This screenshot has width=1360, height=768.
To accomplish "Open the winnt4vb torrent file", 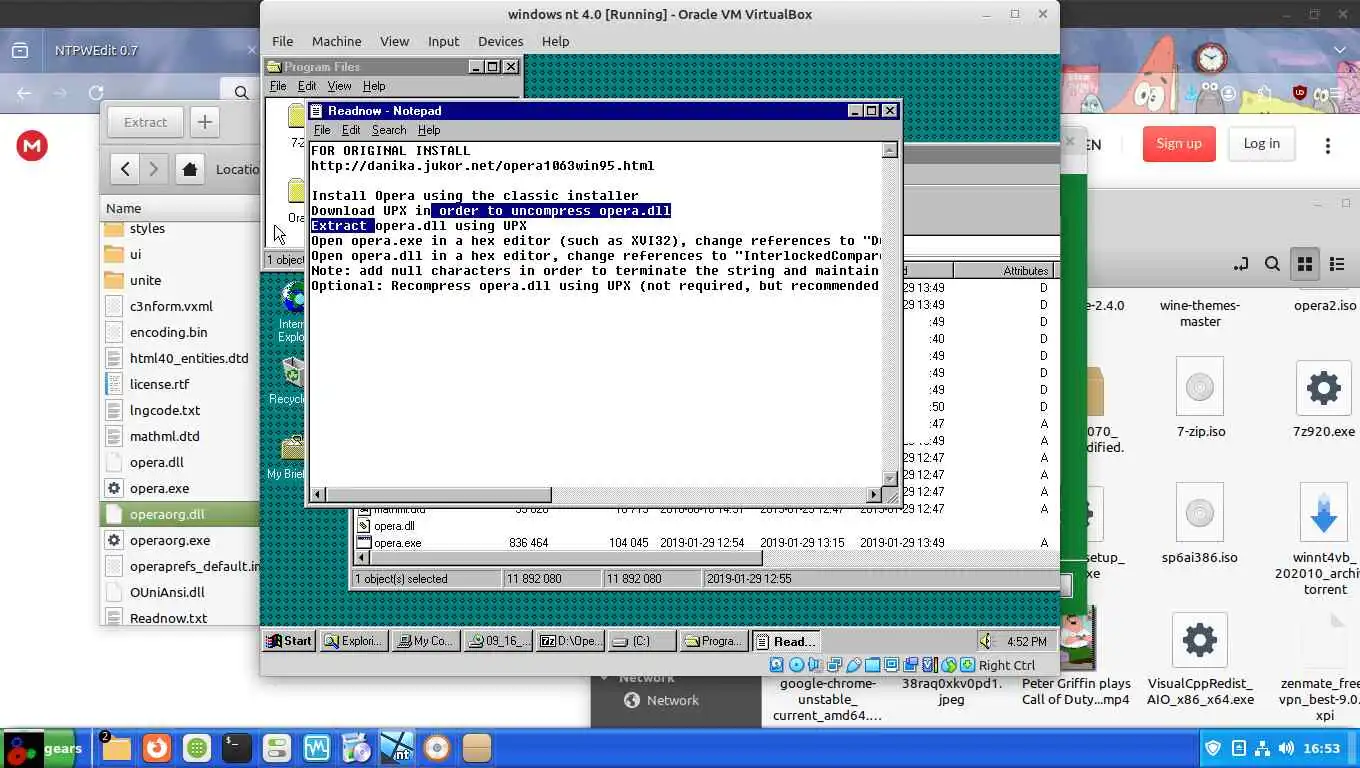I will click(x=1324, y=538).
